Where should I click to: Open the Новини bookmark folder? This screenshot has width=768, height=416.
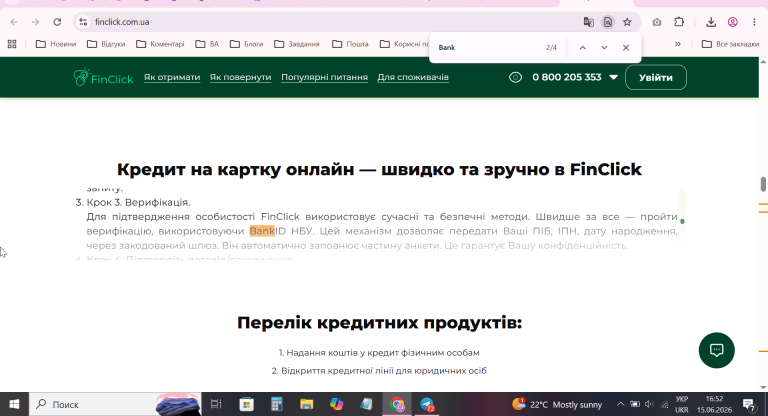pyautogui.click(x=56, y=44)
